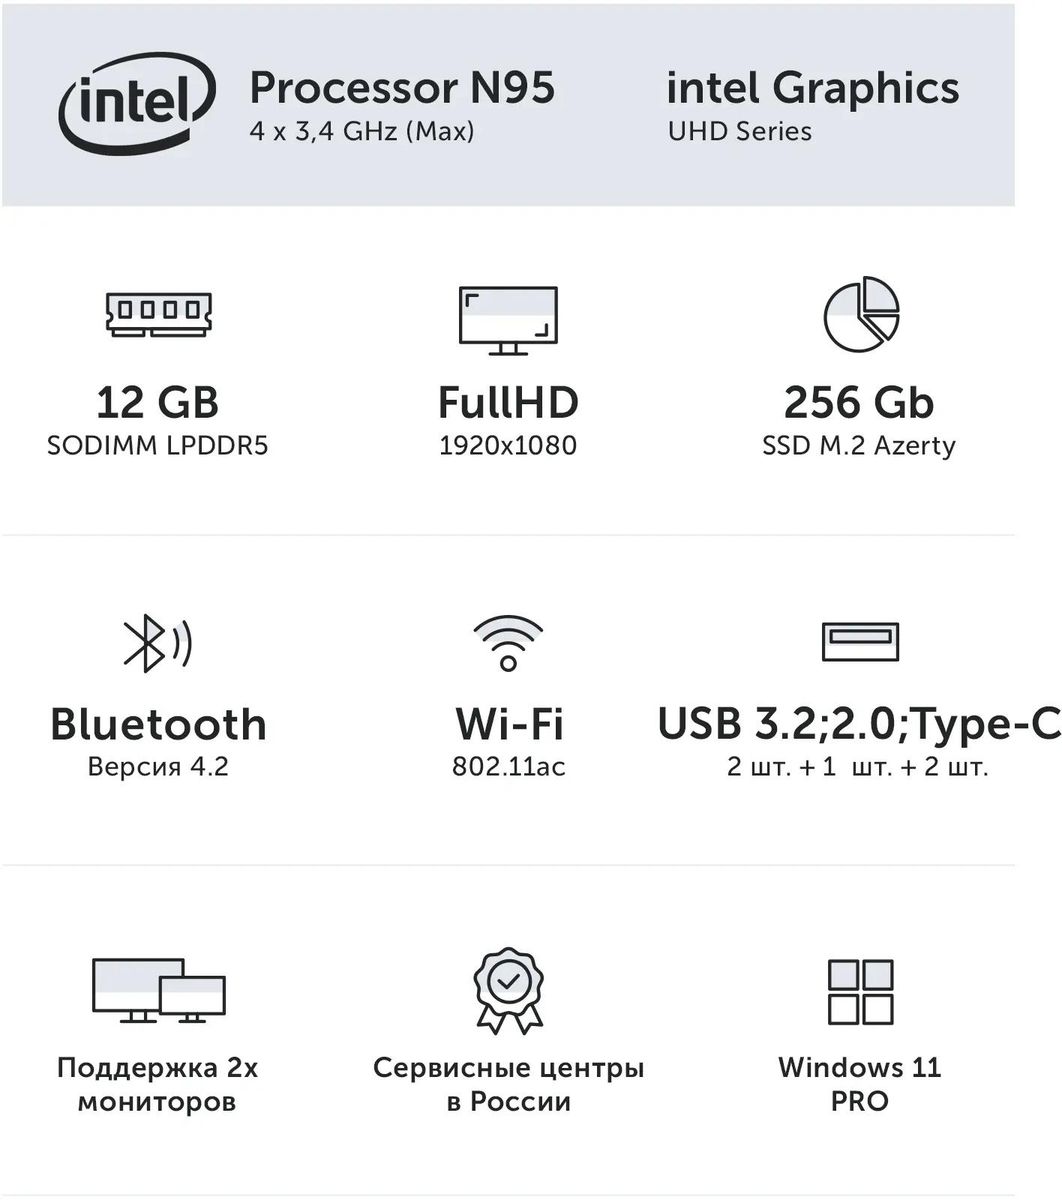Click the dual monitors icon
Viewport: 1062px width, 1200px height.
159,990
